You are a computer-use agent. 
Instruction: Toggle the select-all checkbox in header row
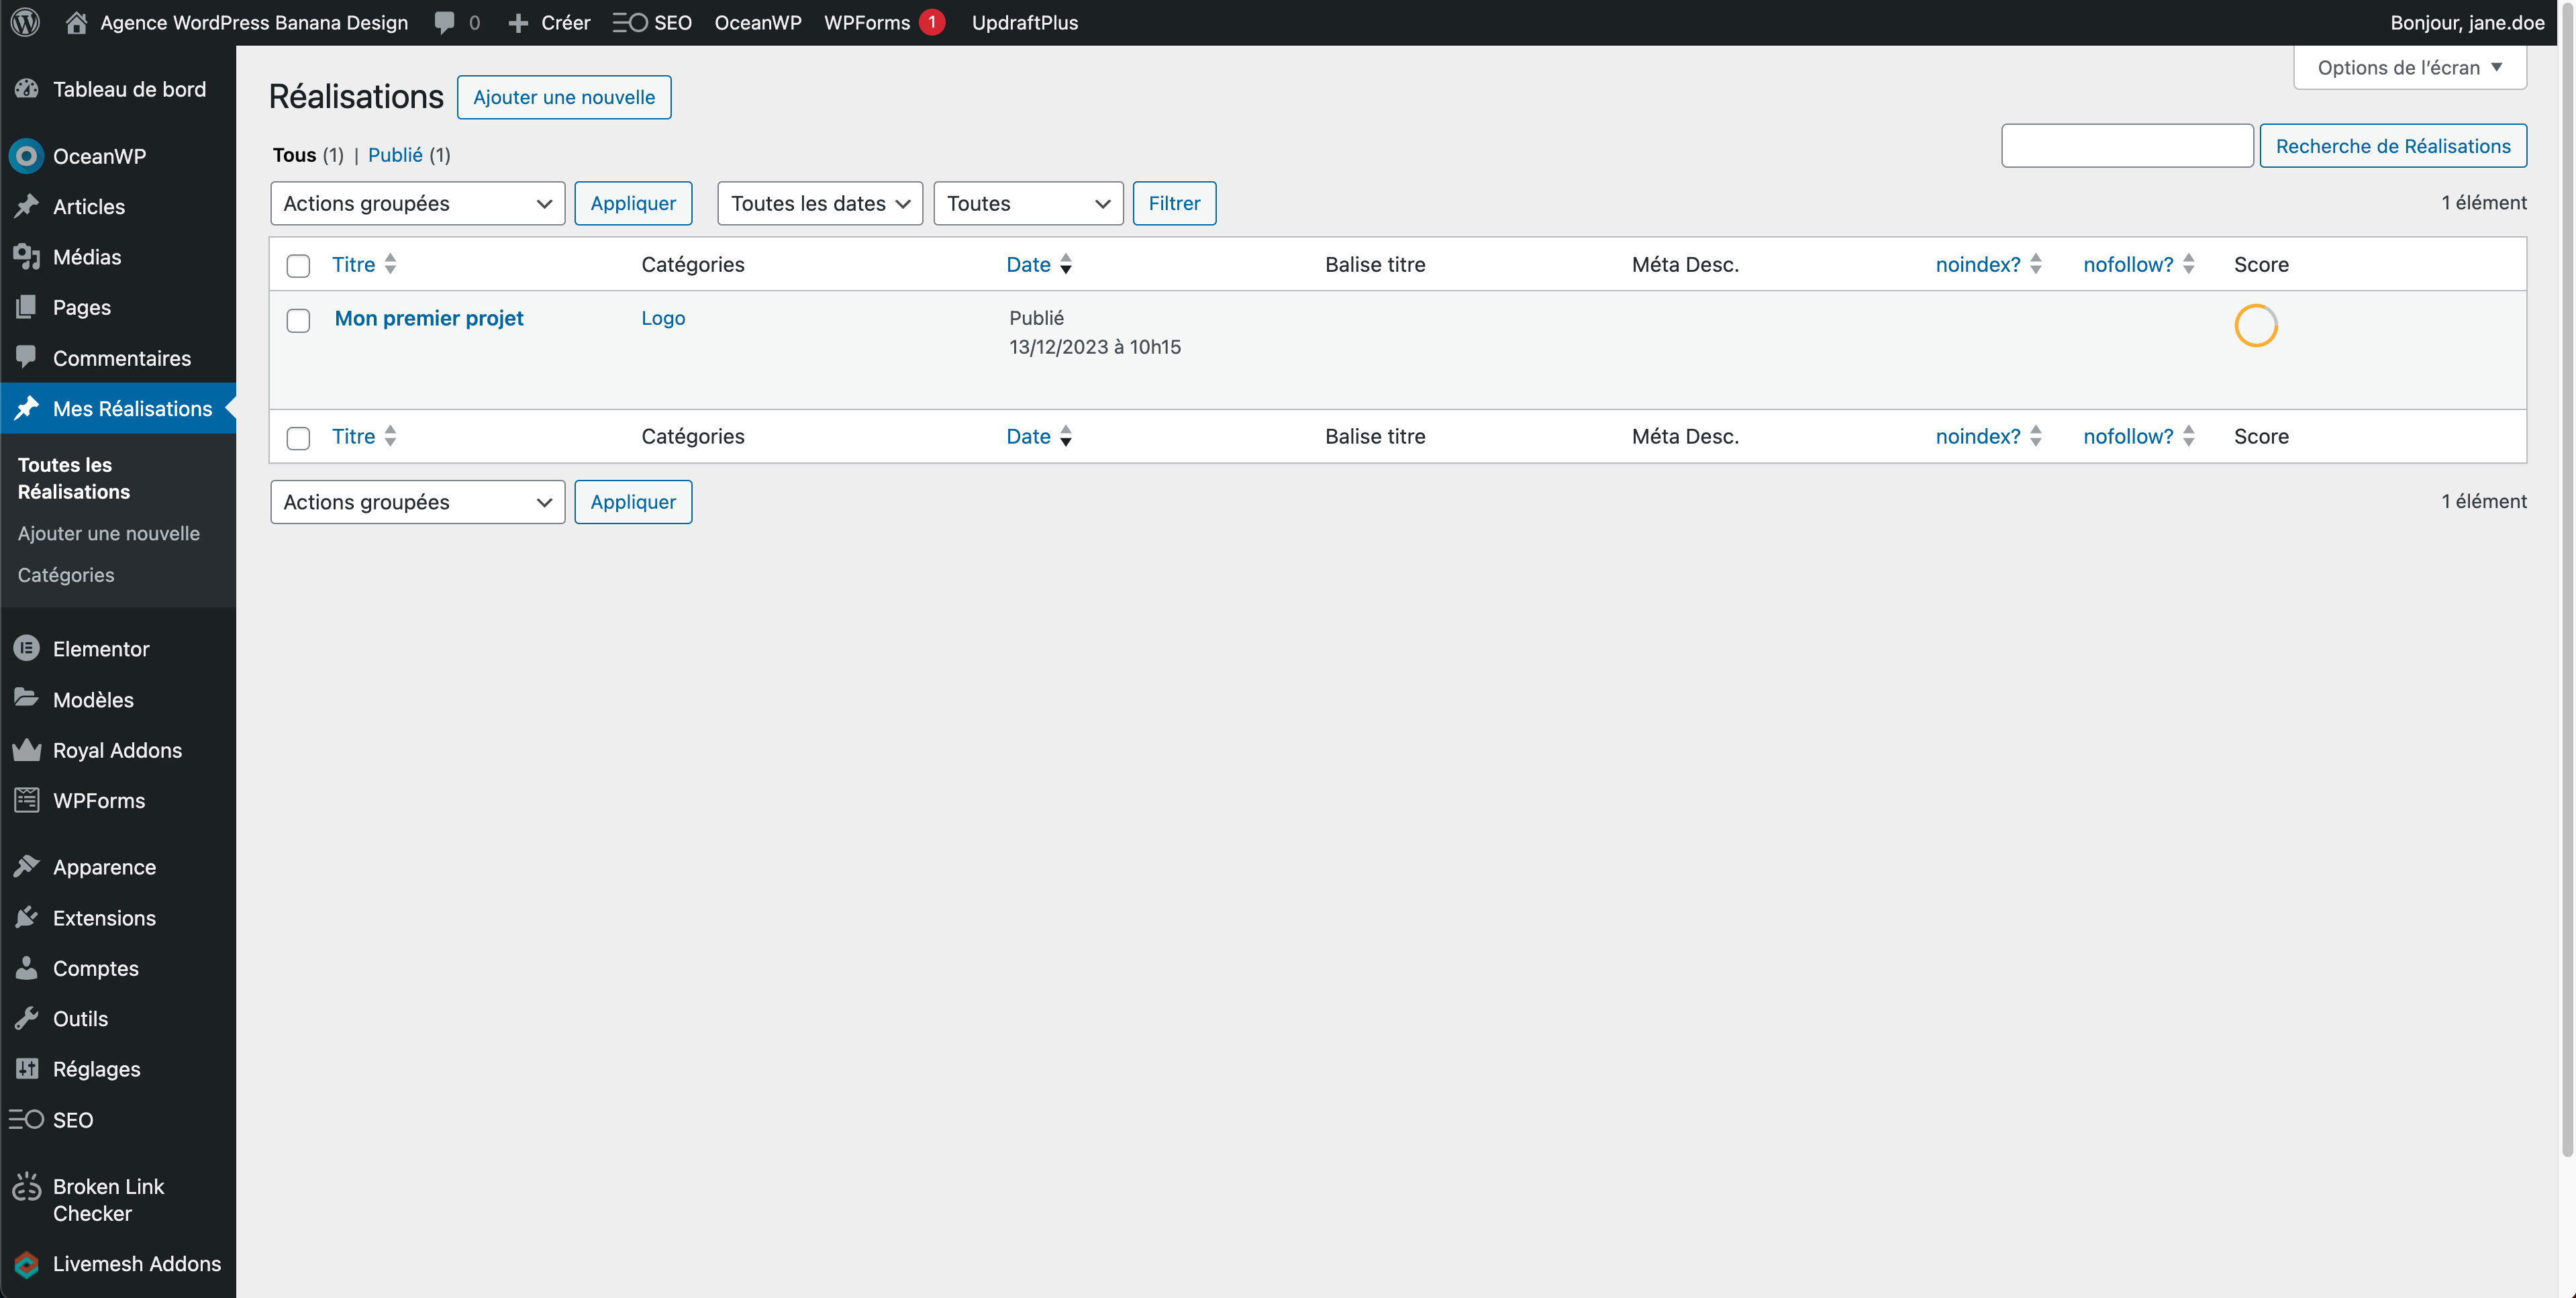point(298,263)
